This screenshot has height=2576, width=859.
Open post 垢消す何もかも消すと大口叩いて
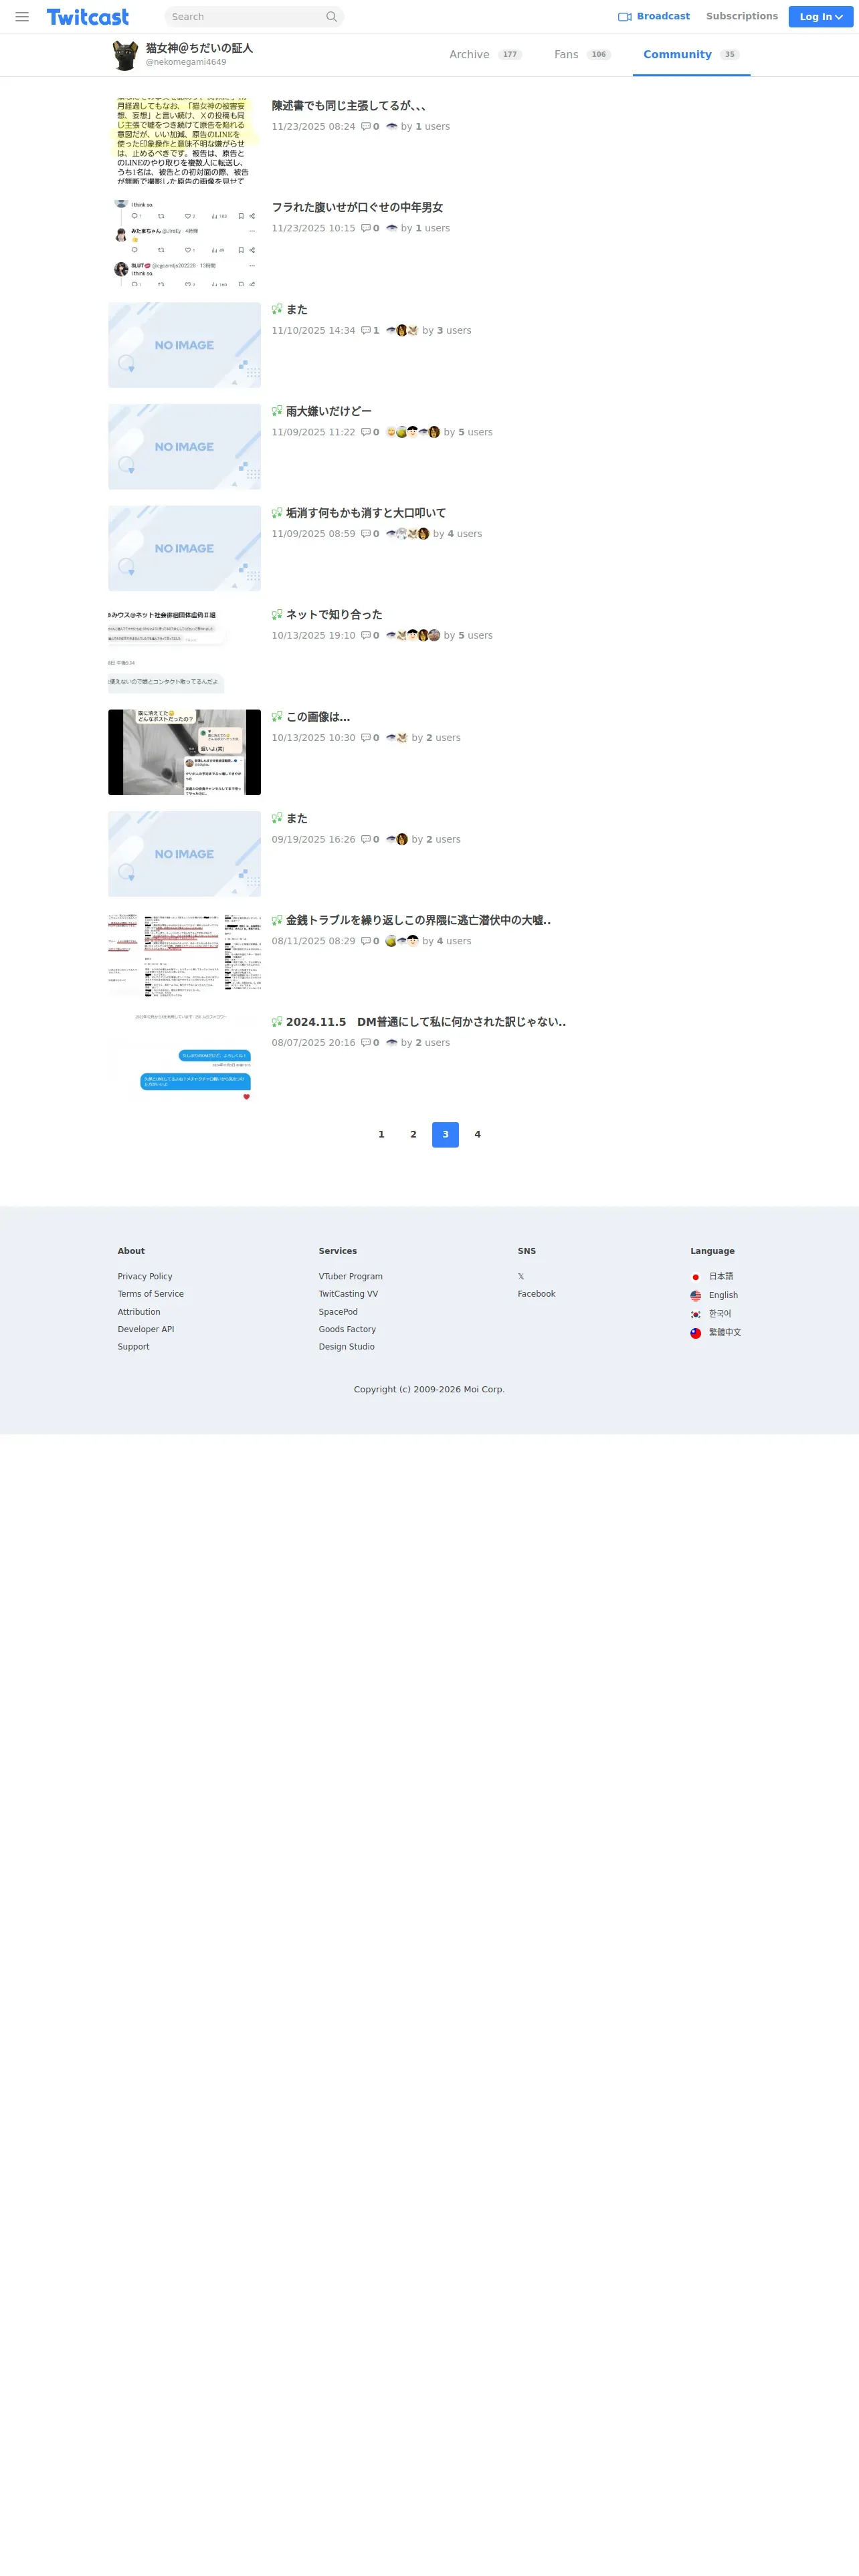click(366, 513)
